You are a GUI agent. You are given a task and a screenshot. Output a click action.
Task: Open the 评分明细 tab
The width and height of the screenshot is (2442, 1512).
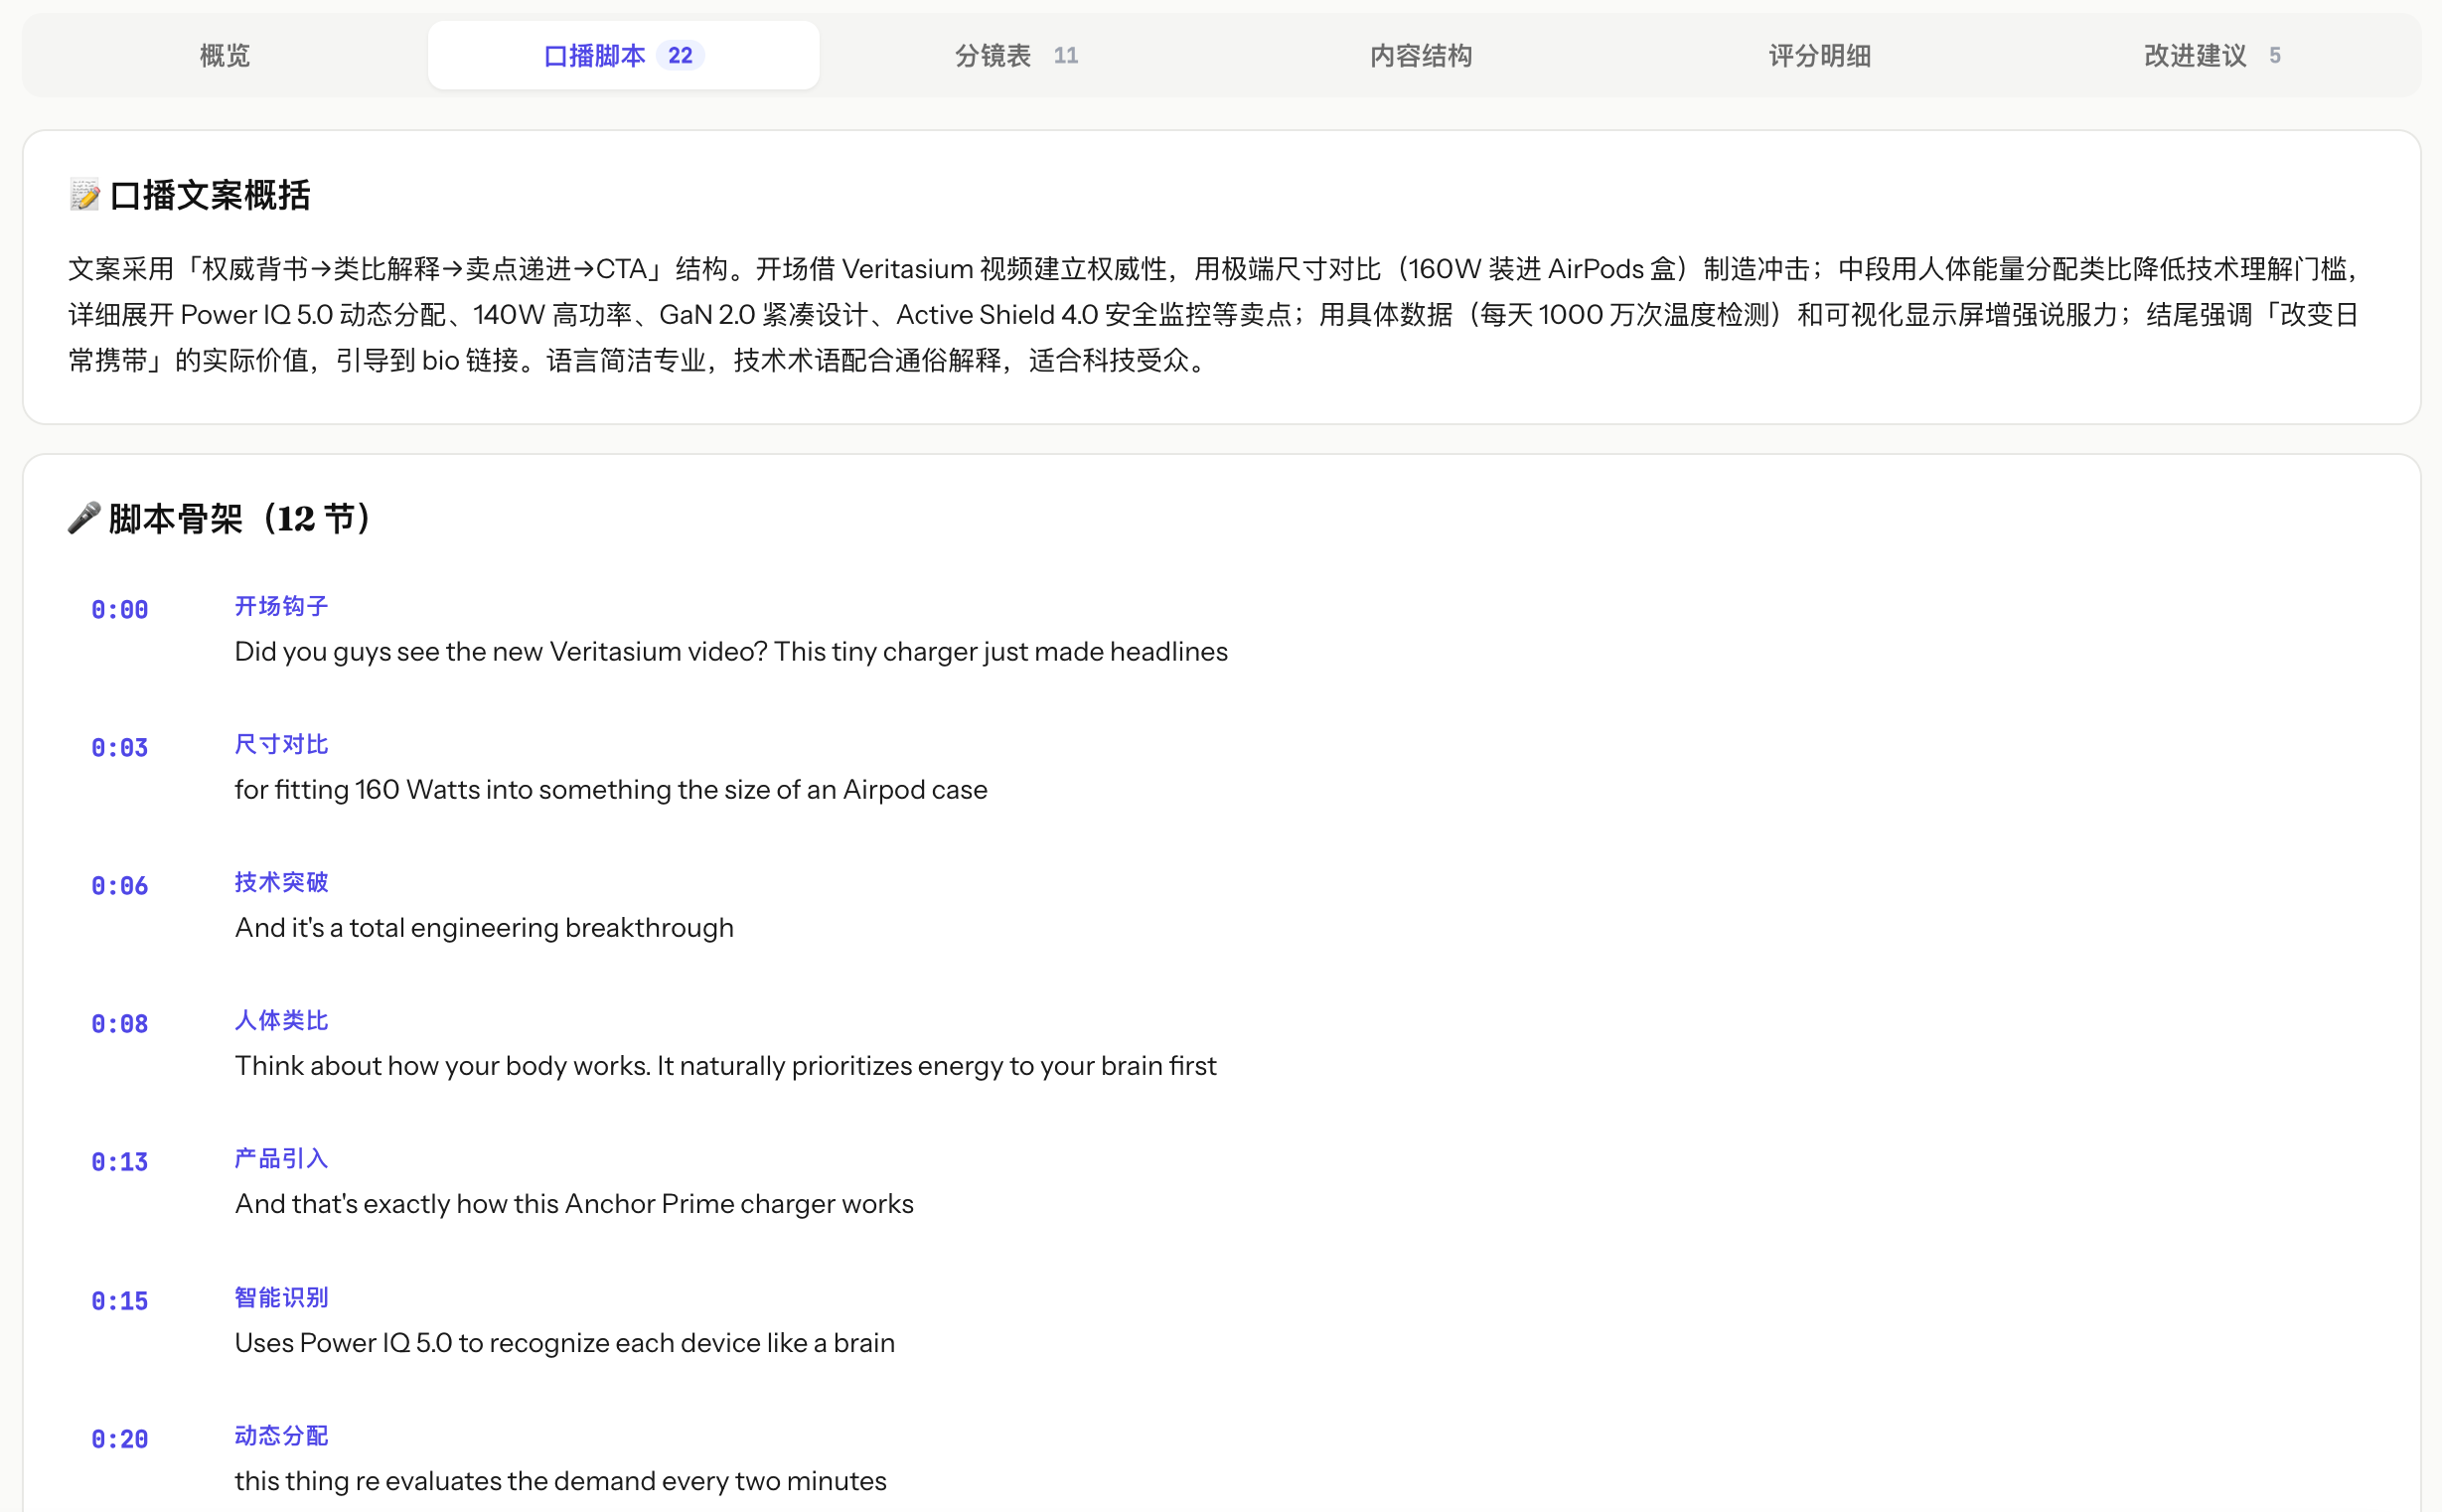pyautogui.click(x=1819, y=55)
